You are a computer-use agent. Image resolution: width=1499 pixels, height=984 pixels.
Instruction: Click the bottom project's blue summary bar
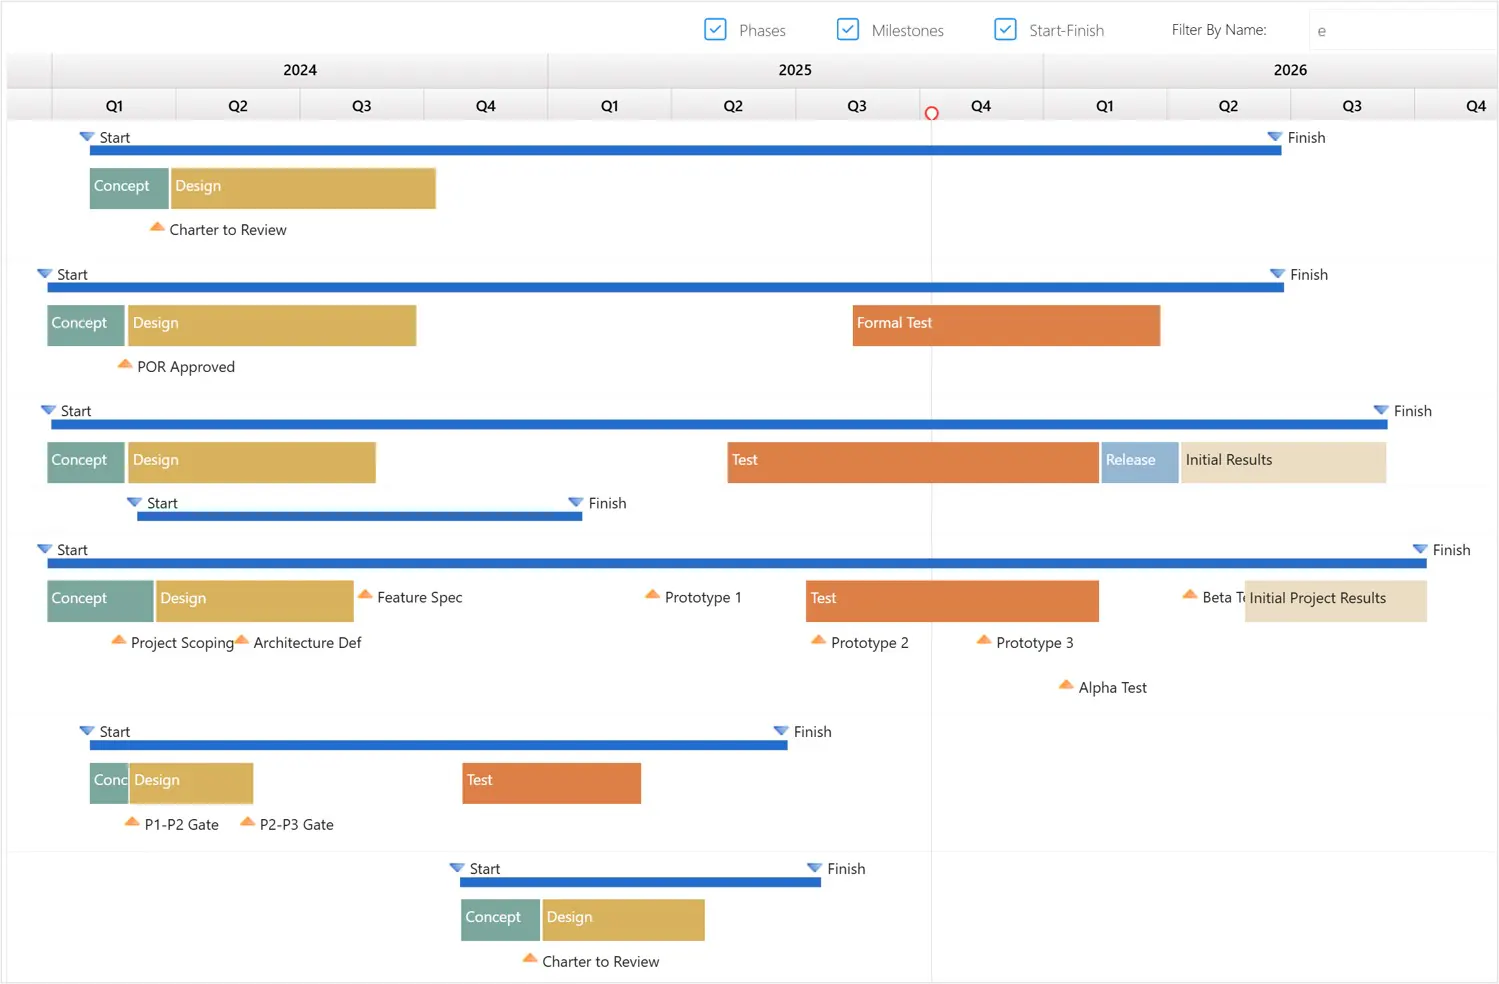point(640,882)
